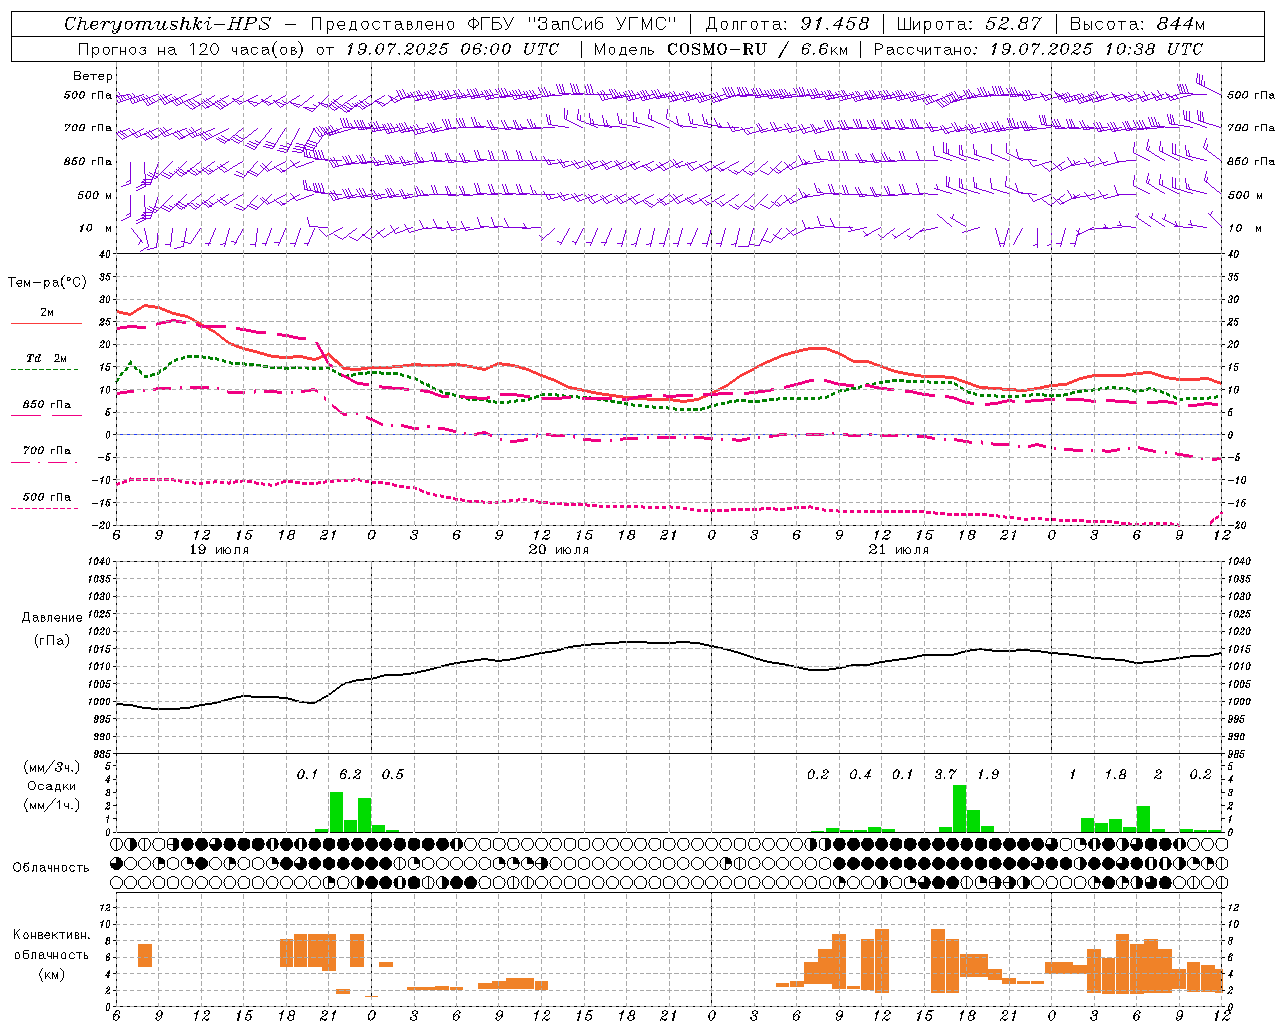Image resolution: width=1280 pixels, height=1024 pixels.
Task: Click the '1.9' three-hour precipitation total
Action: pyautogui.click(x=988, y=775)
